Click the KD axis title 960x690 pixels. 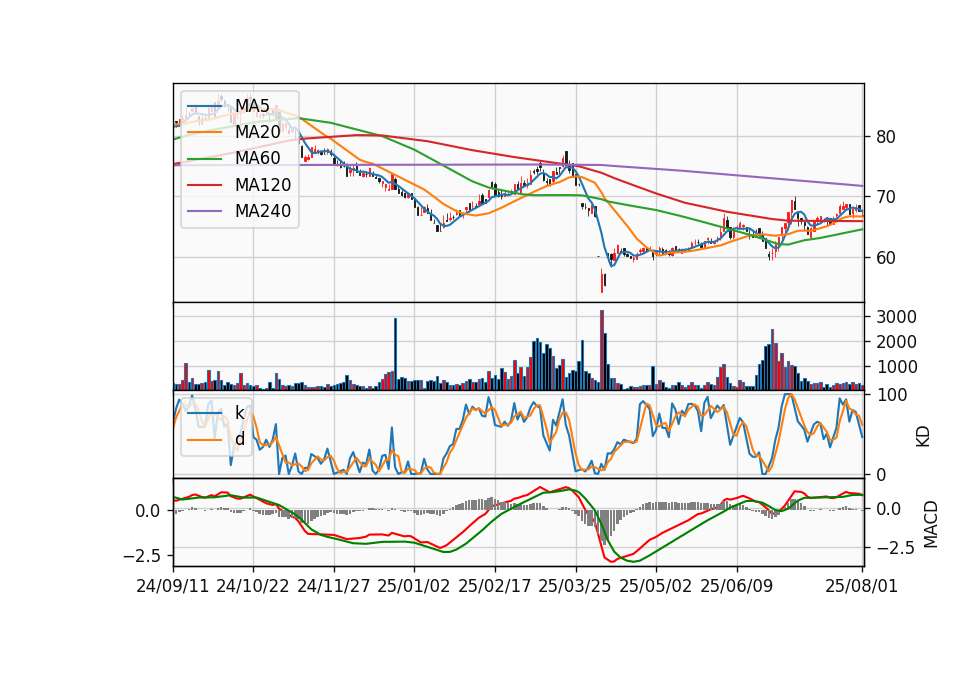923,437
